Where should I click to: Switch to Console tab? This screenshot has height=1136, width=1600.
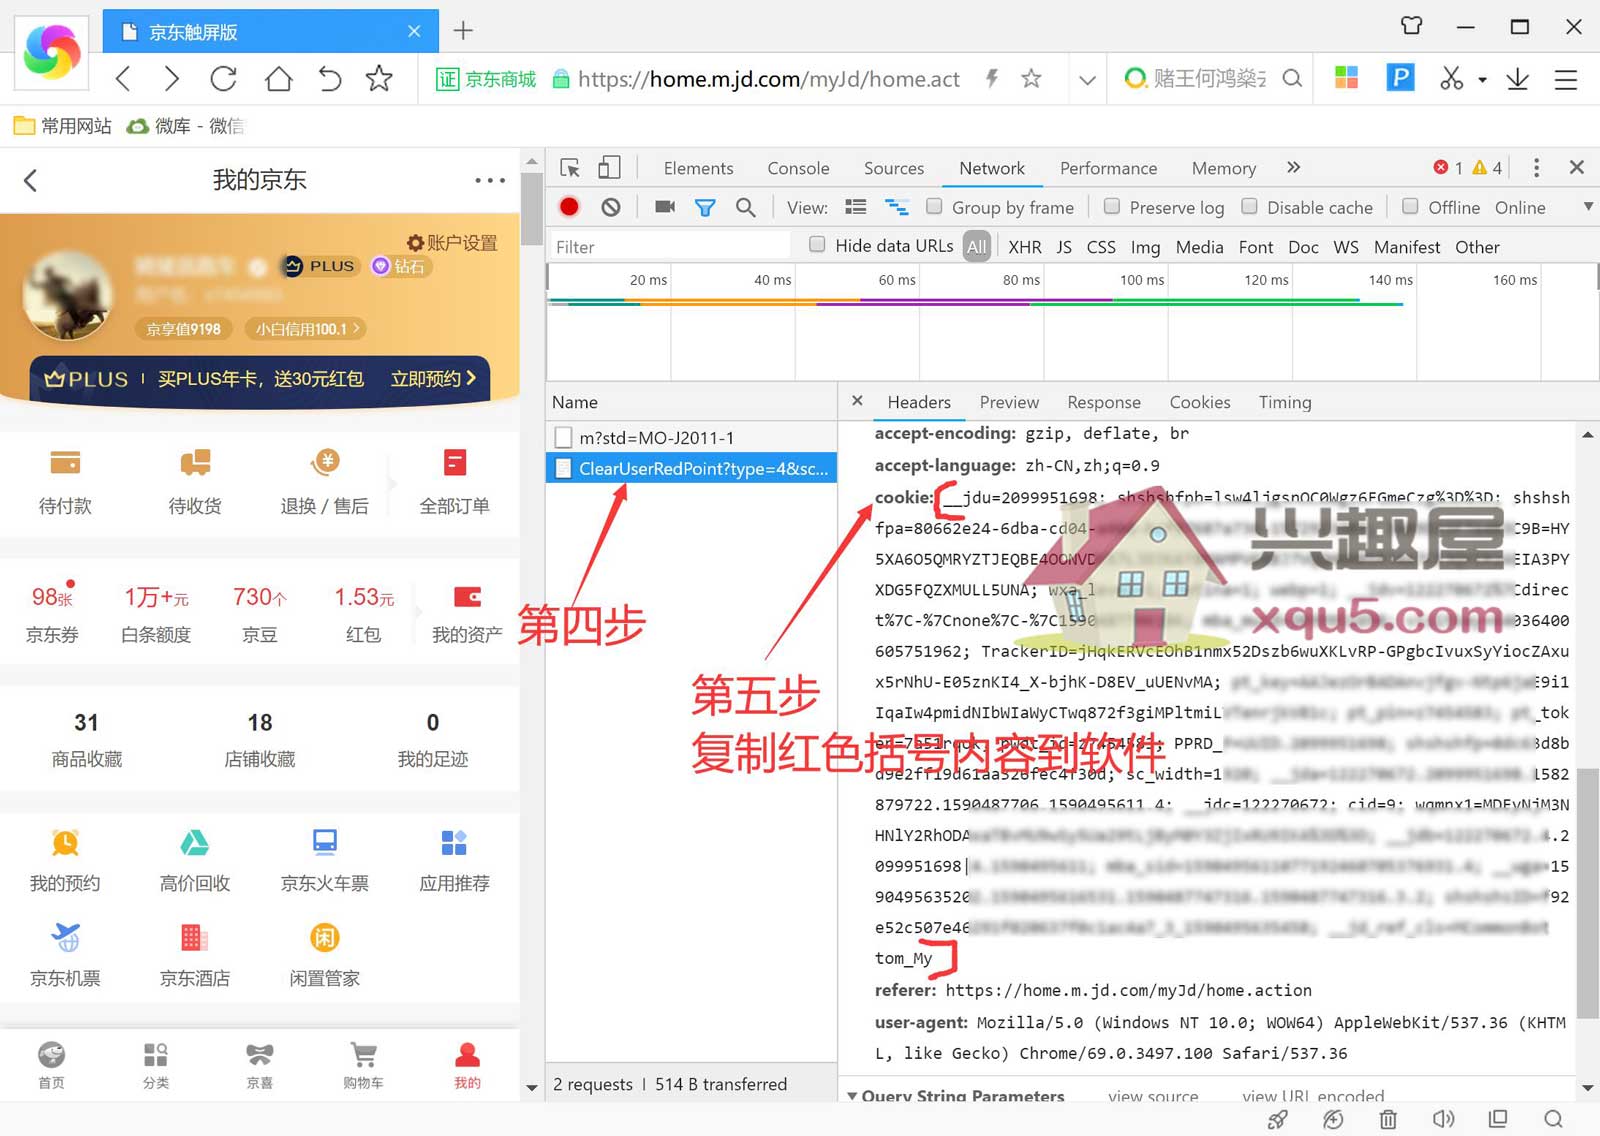798,168
